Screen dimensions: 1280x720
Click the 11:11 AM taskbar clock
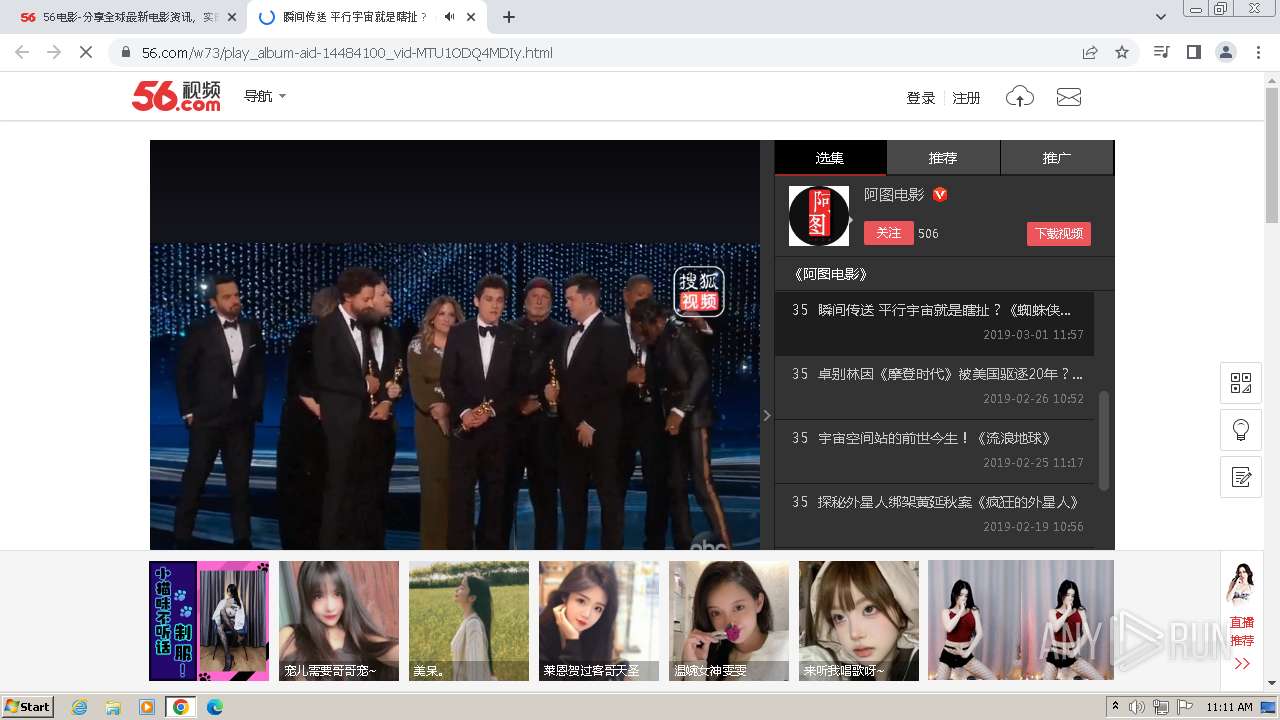point(1229,707)
